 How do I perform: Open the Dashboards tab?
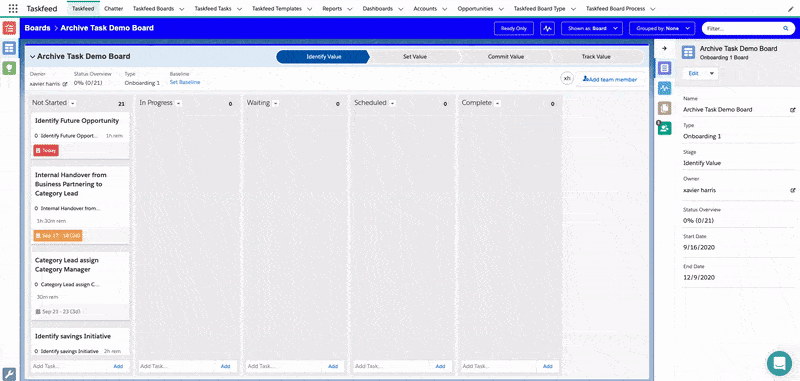tap(378, 9)
